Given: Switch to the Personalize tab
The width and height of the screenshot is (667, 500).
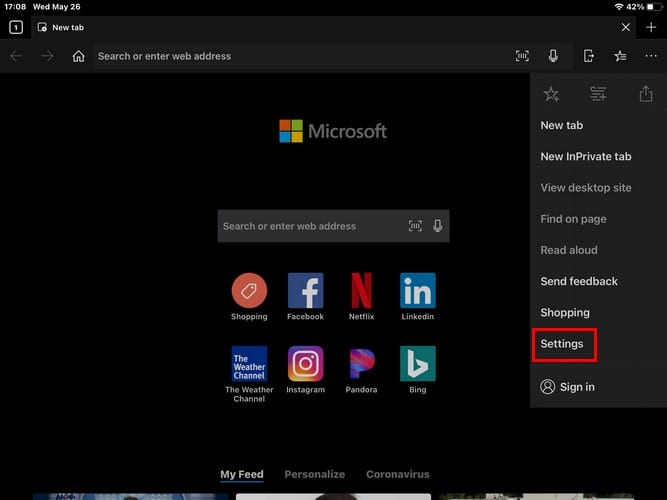Looking at the screenshot, I should click(314, 474).
